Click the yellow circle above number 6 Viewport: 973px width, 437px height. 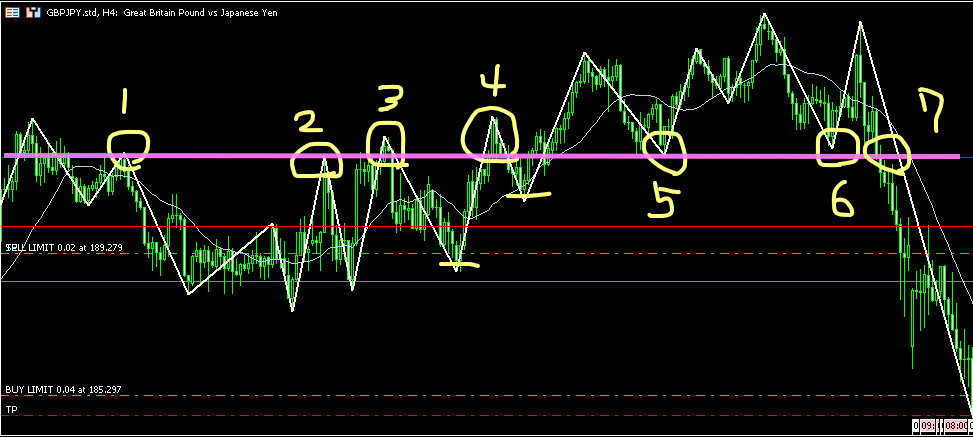837,148
